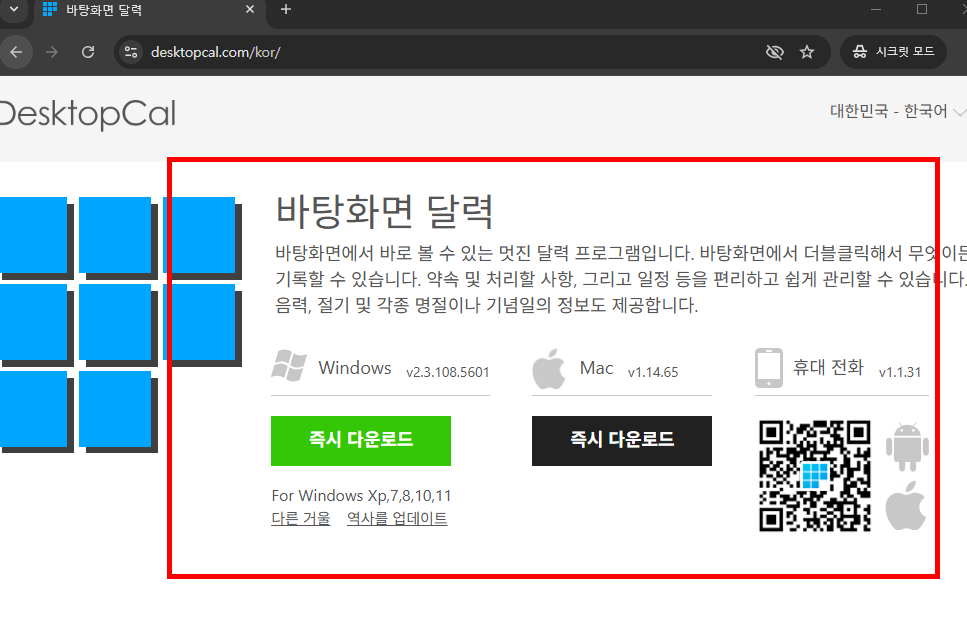Click the Apple logo for Mac version
Viewport: 967px width, 625px height.
click(x=549, y=367)
